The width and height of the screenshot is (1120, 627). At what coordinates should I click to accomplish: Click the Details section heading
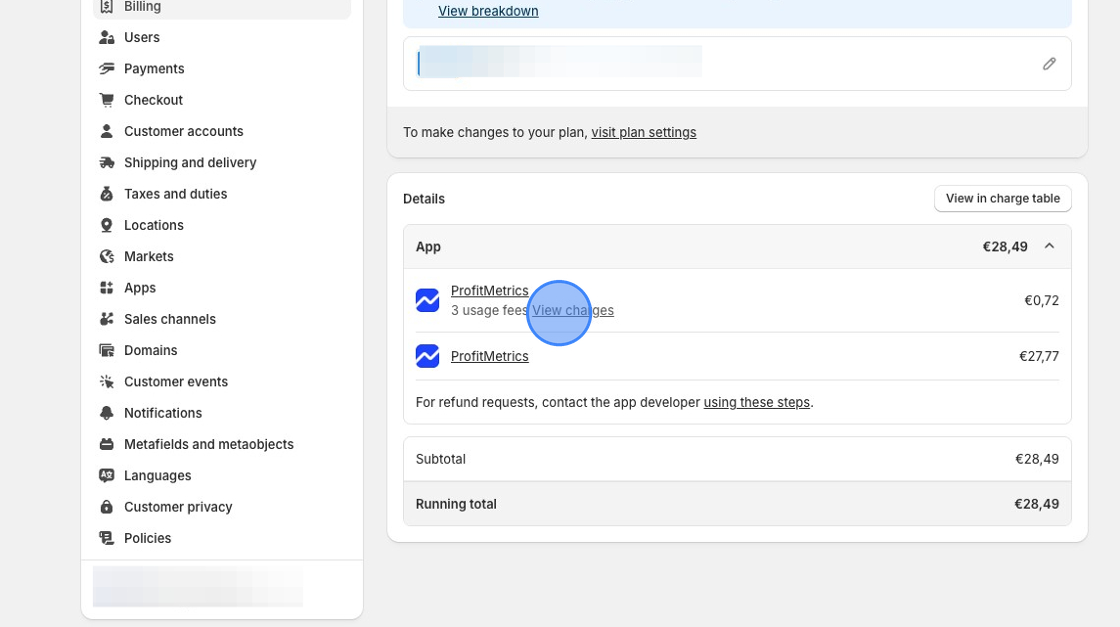424,199
